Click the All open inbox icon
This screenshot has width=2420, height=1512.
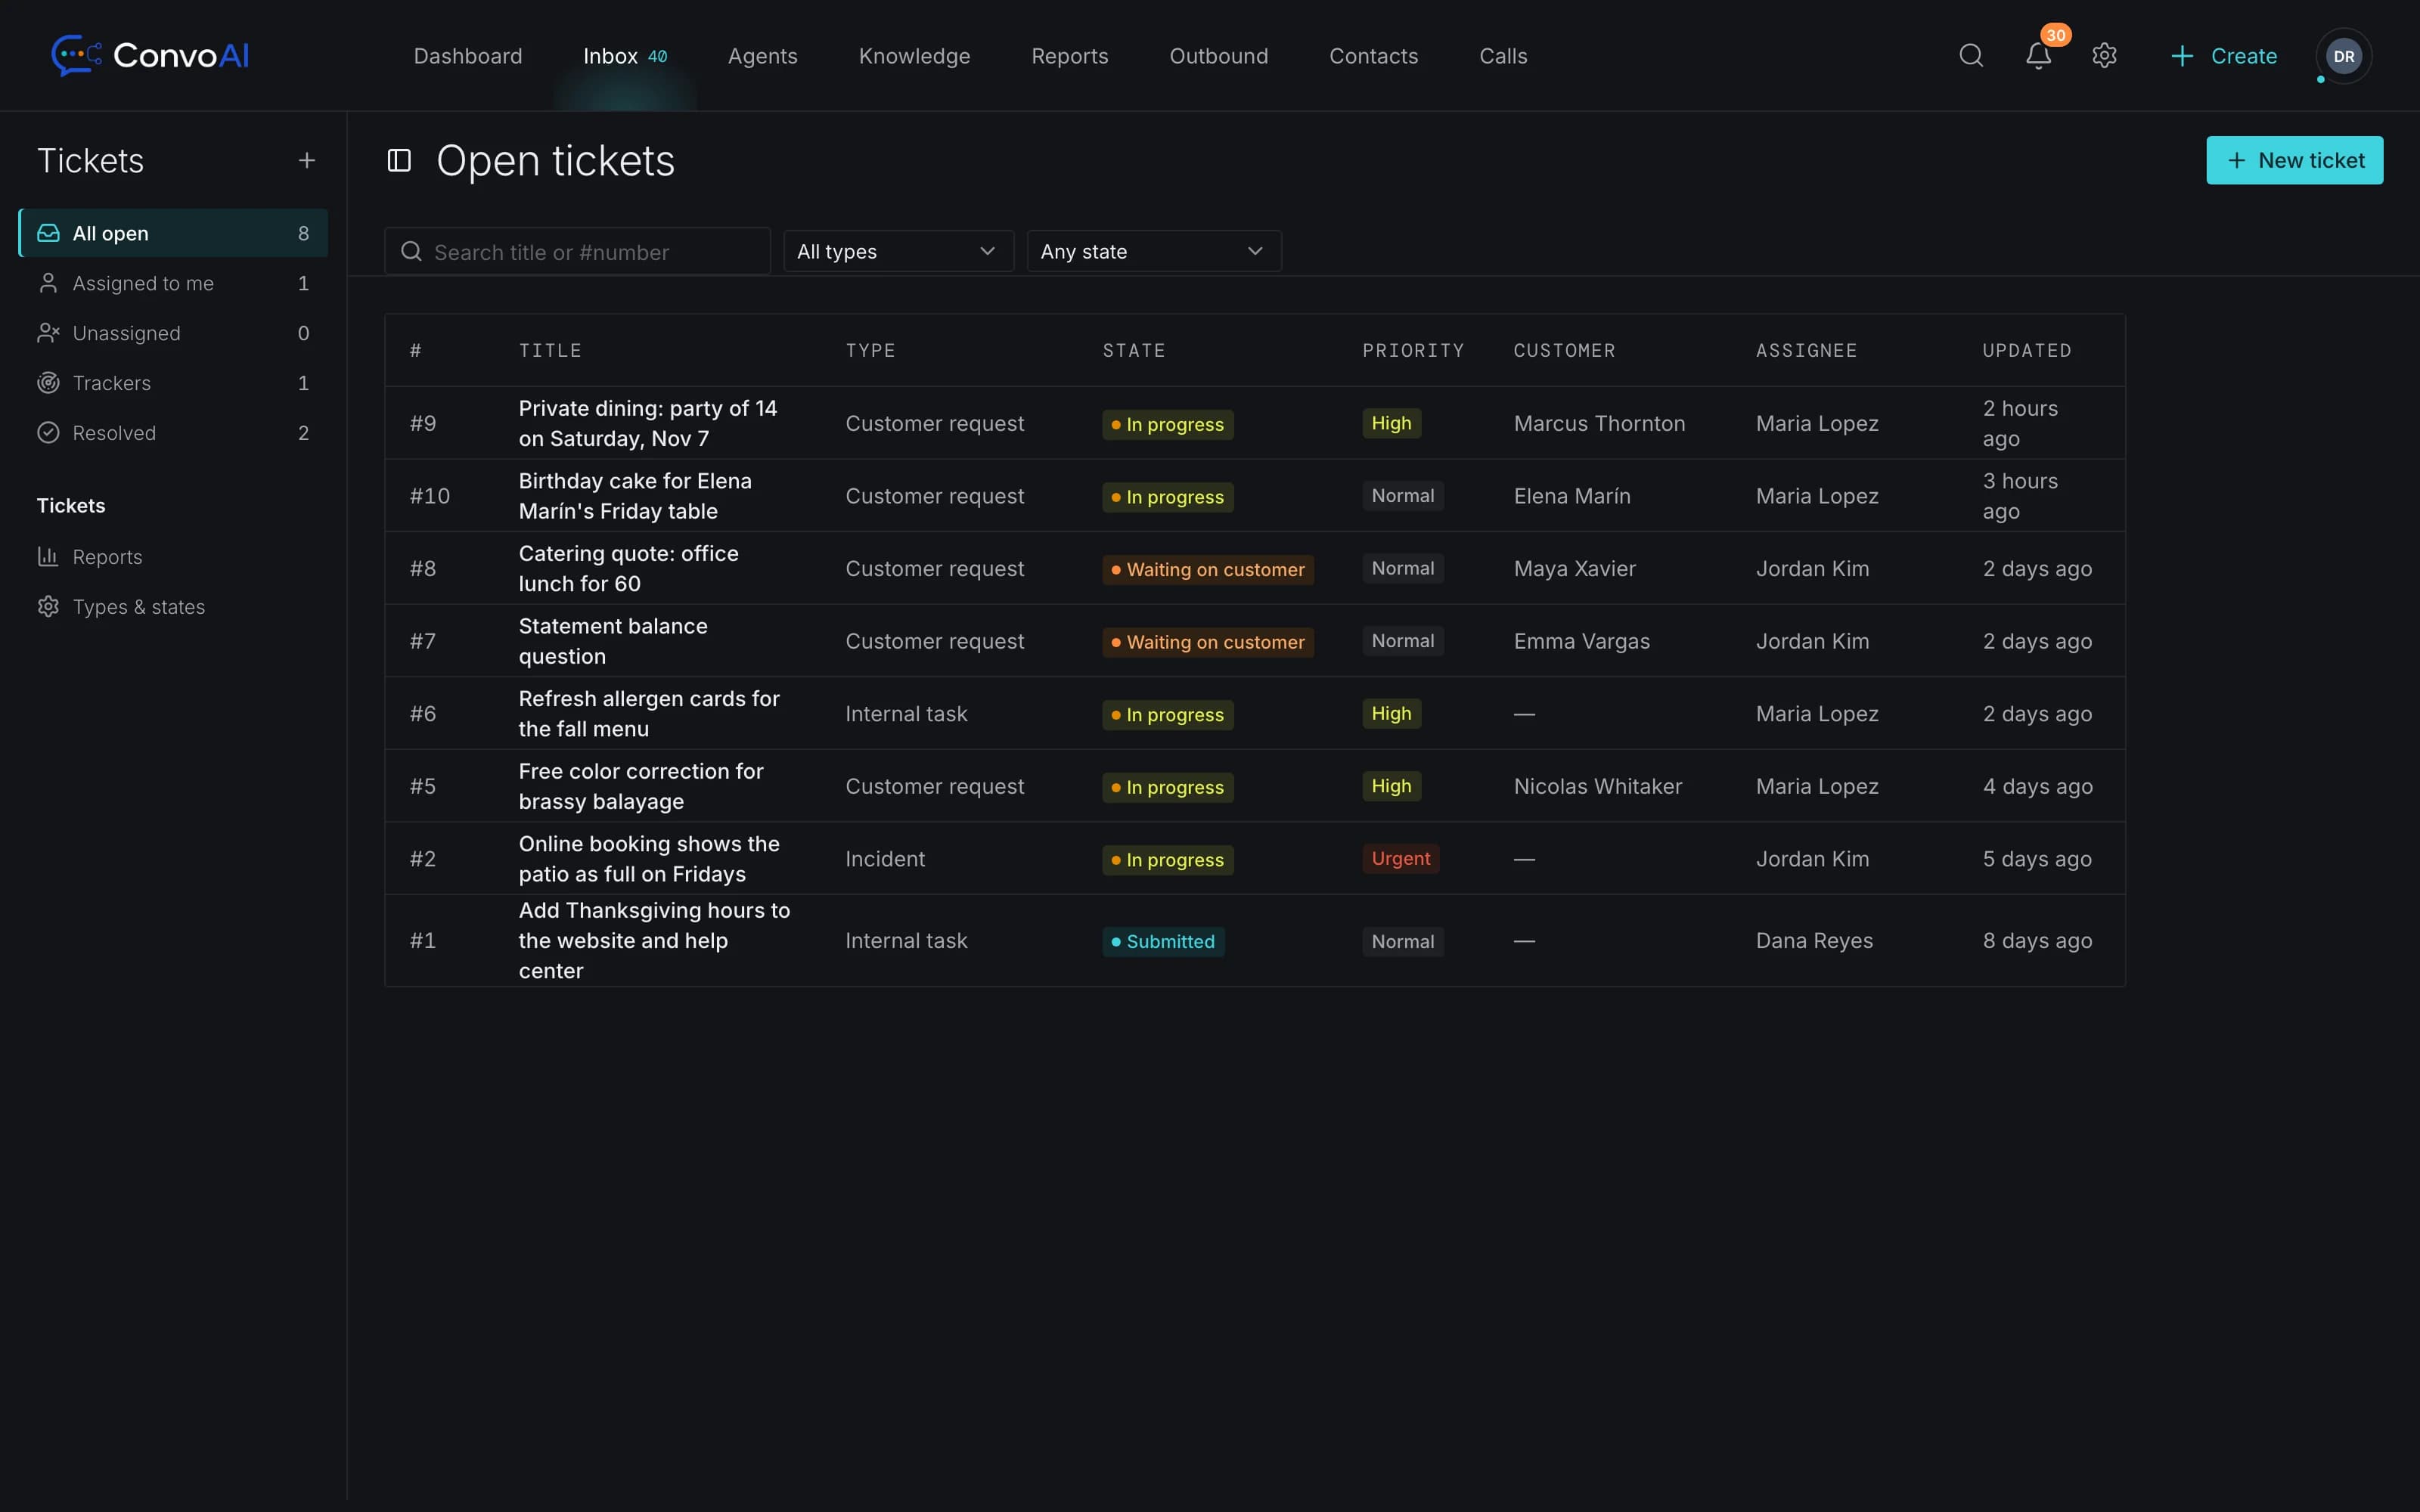(x=48, y=233)
